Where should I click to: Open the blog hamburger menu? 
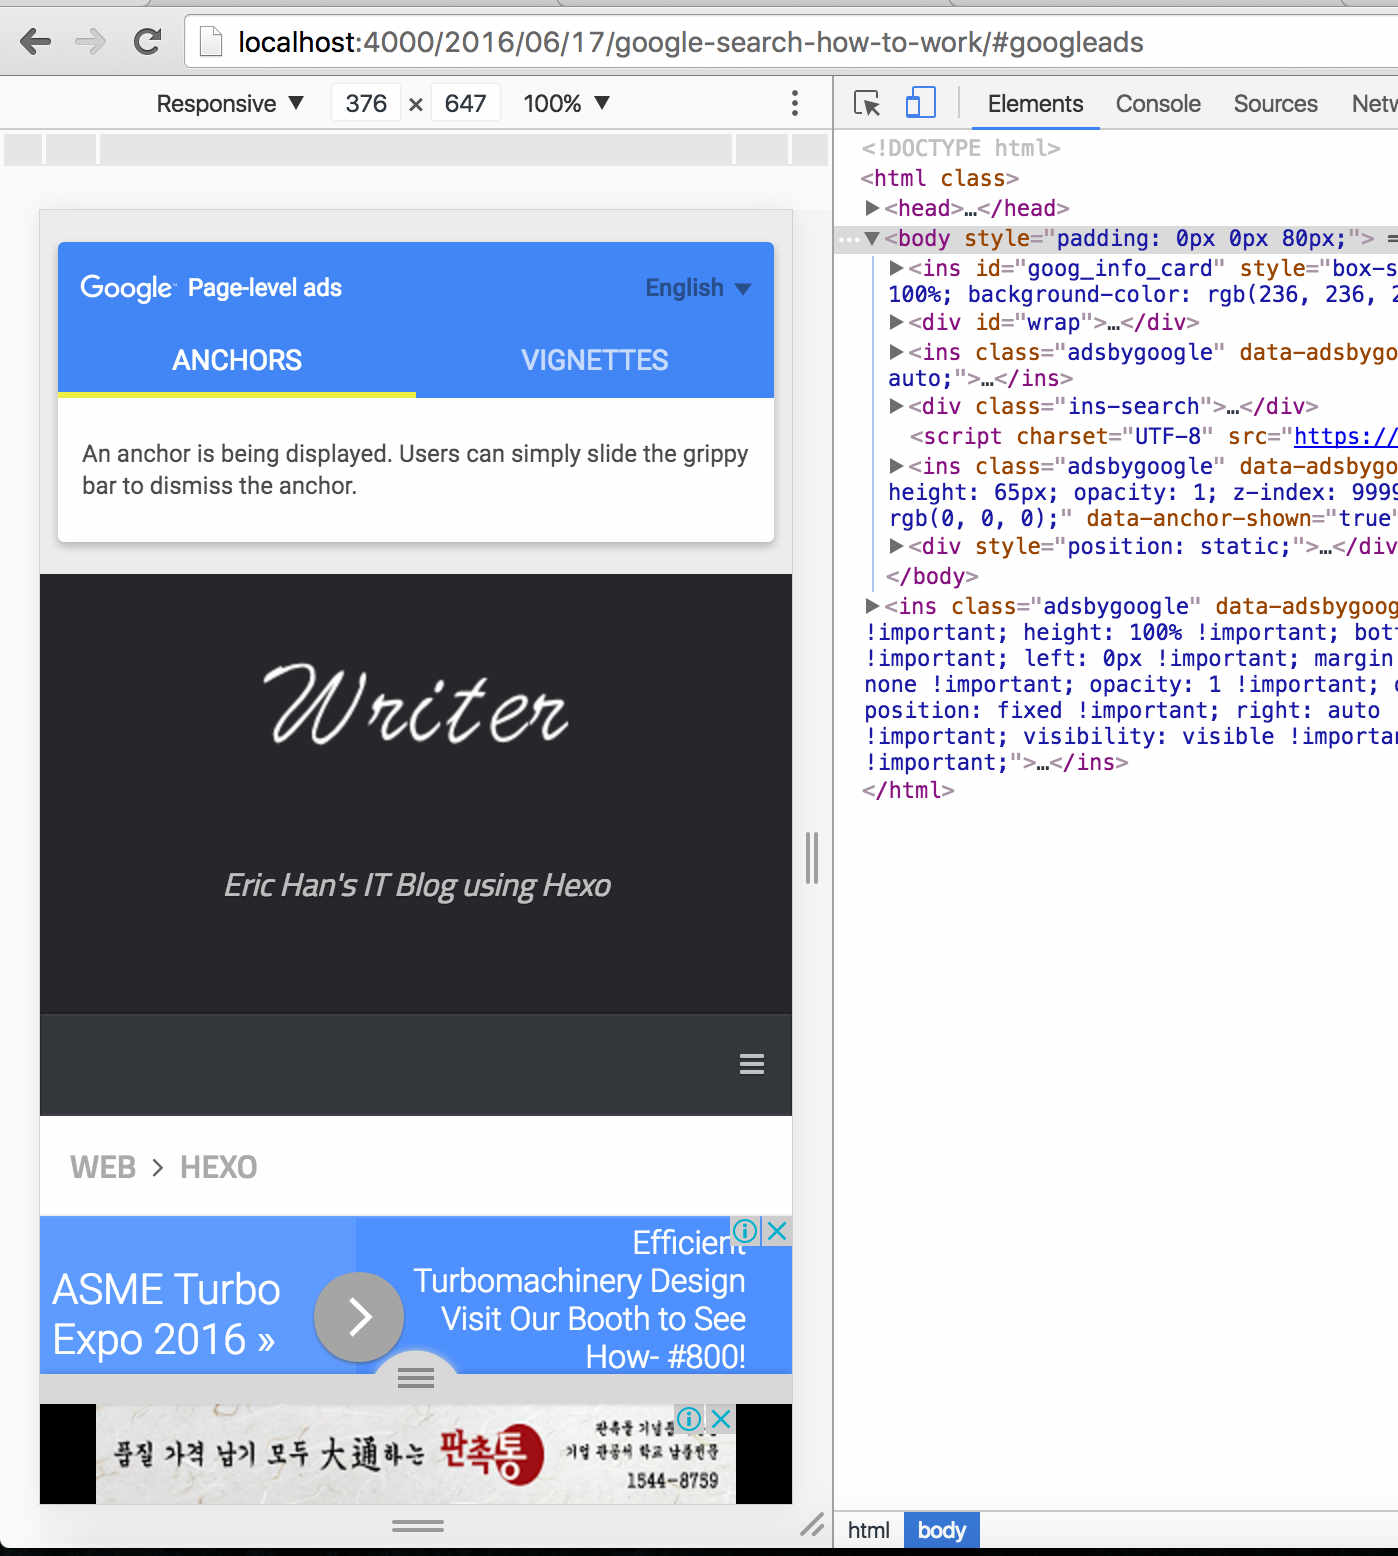tap(751, 1064)
